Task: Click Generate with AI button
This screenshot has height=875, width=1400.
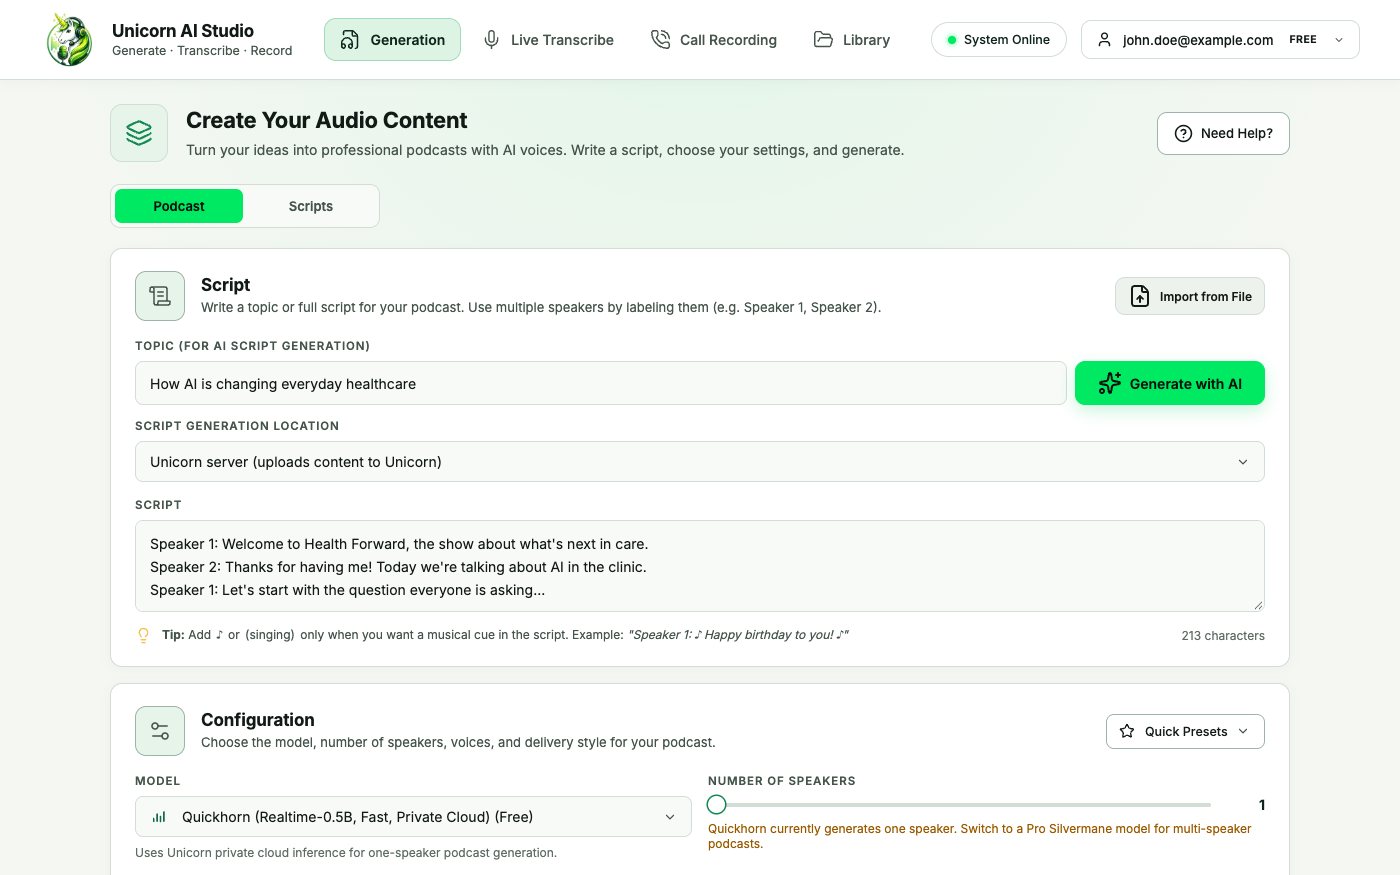Action: [1170, 383]
